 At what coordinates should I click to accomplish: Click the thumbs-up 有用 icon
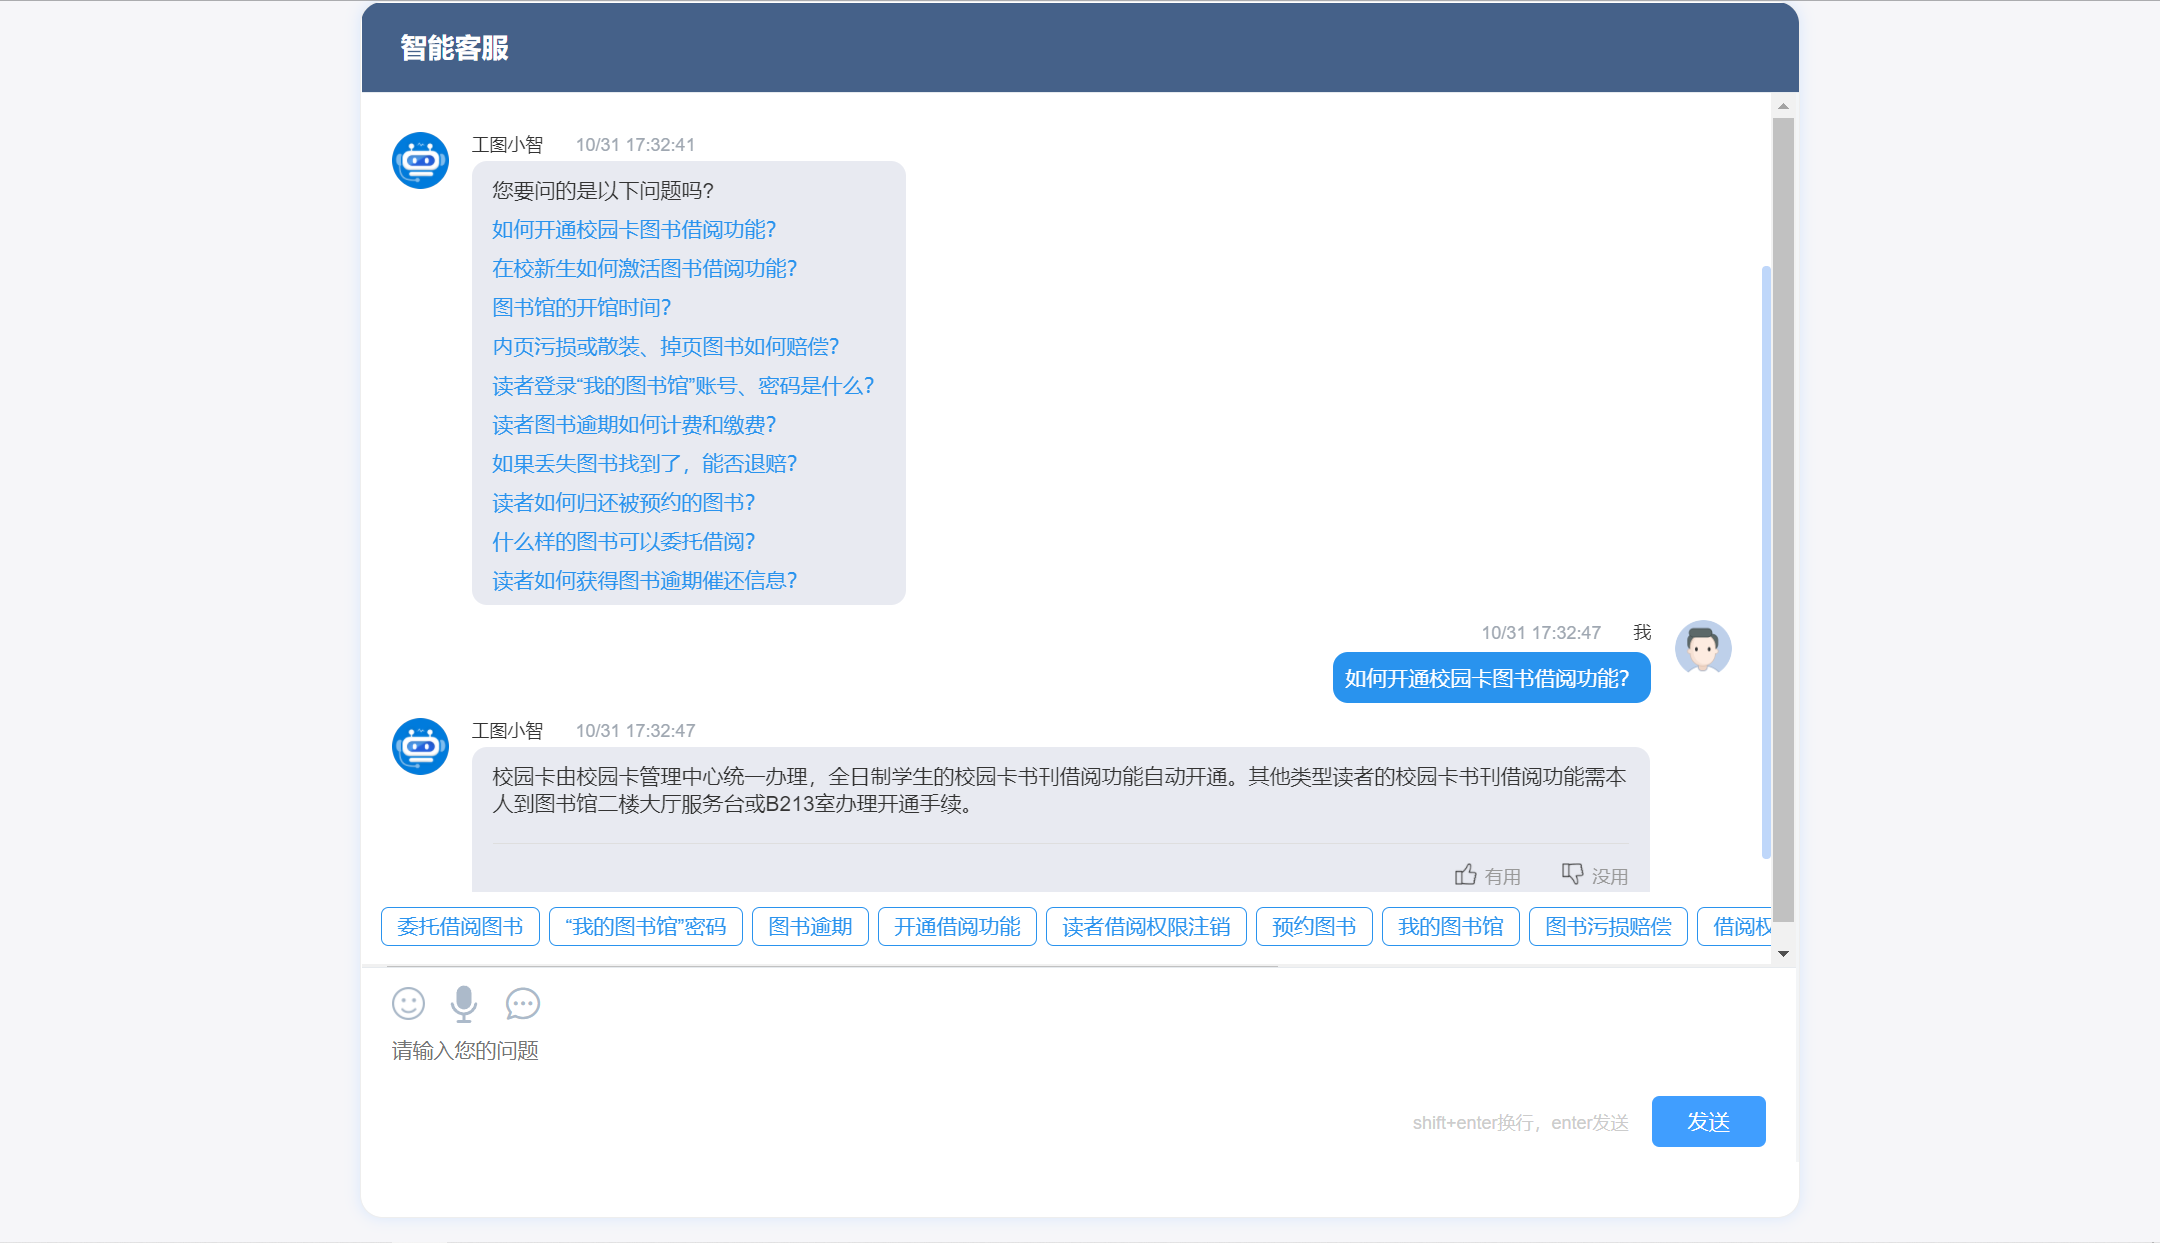[1465, 875]
